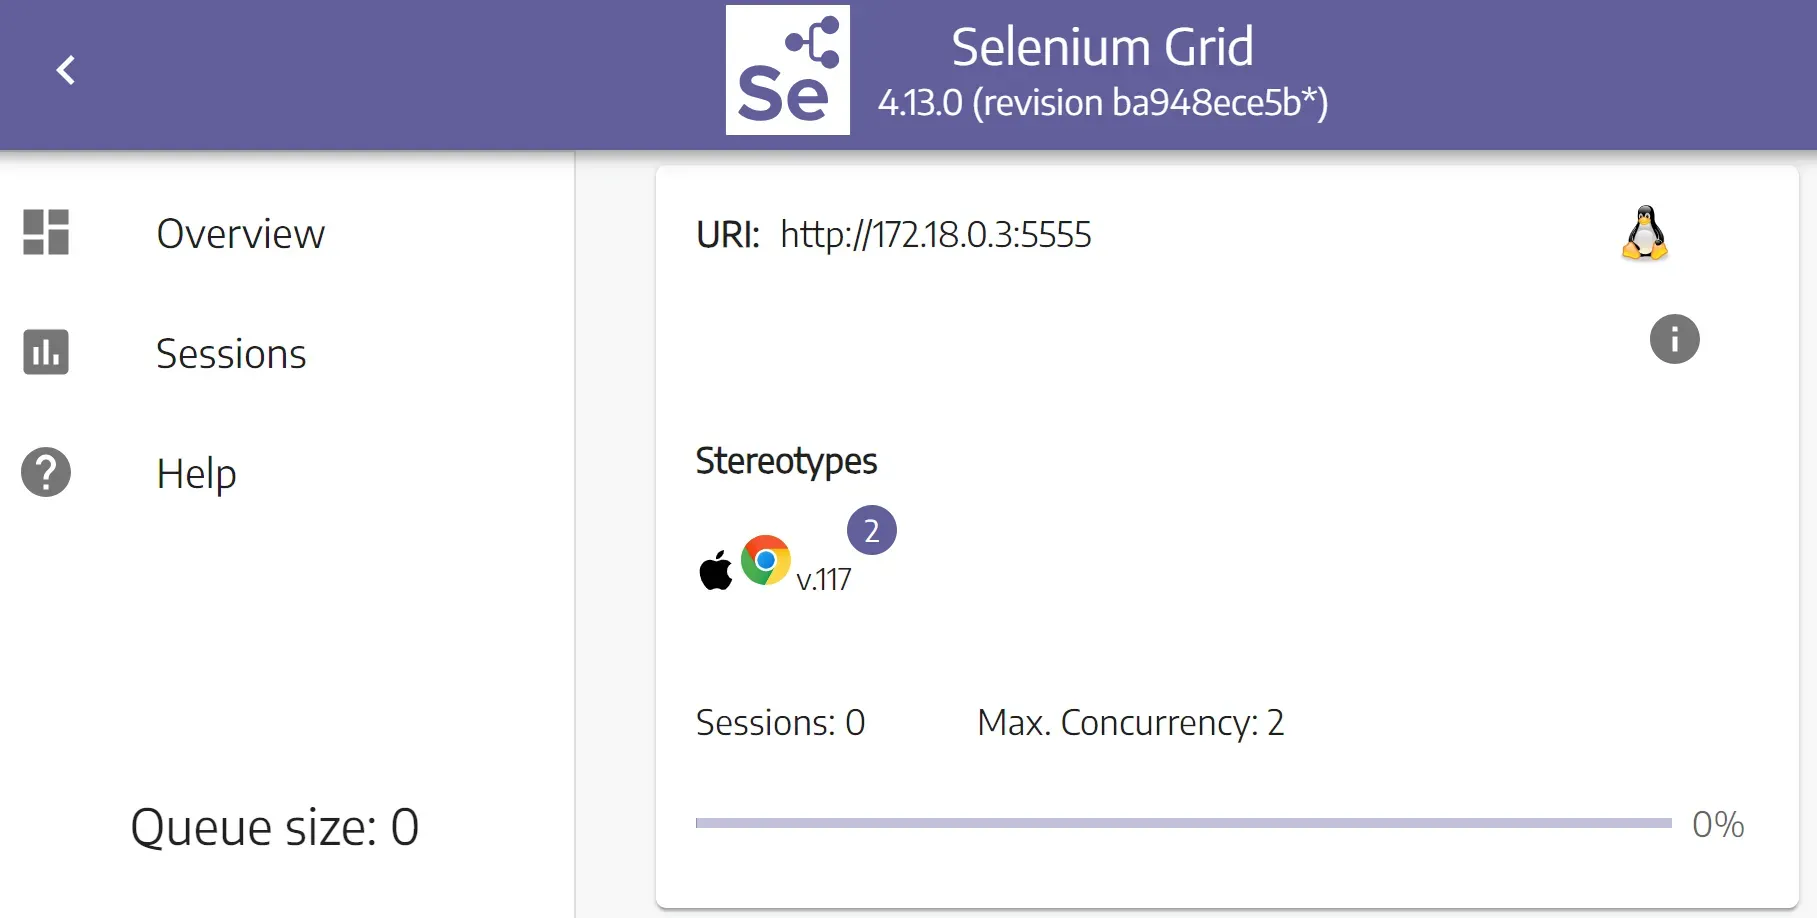This screenshot has height=918, width=1817.
Task: Click the Apple platform icon under Stereotypes
Action: pyautogui.click(x=715, y=571)
